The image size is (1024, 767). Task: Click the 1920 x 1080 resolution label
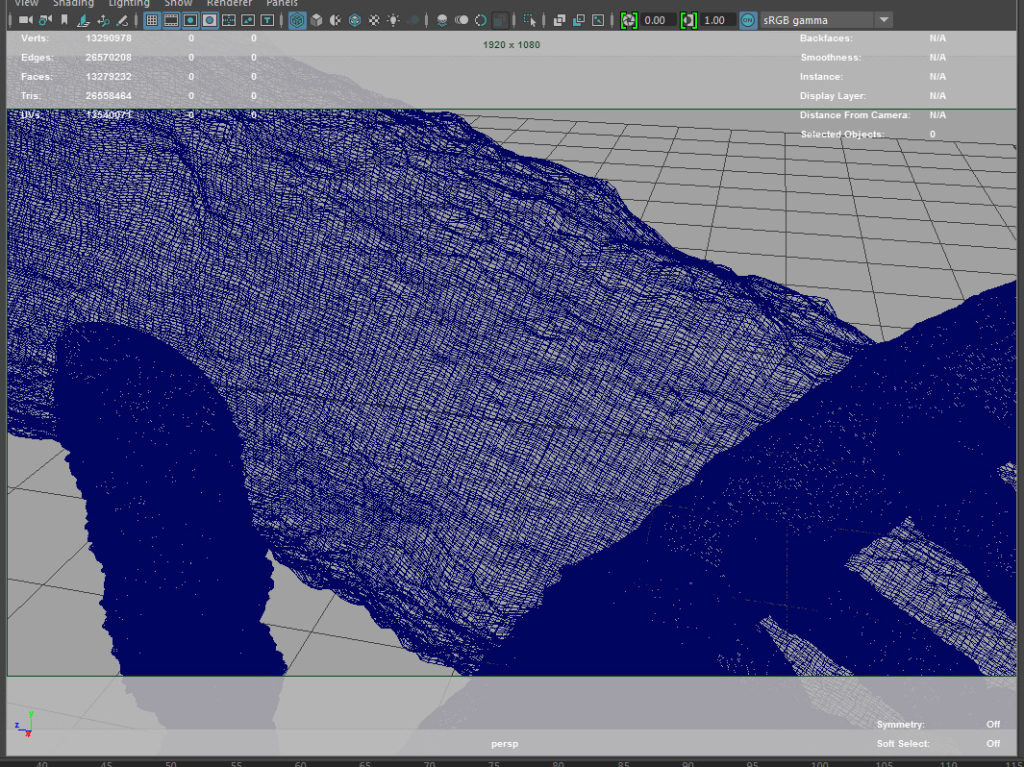(x=511, y=44)
